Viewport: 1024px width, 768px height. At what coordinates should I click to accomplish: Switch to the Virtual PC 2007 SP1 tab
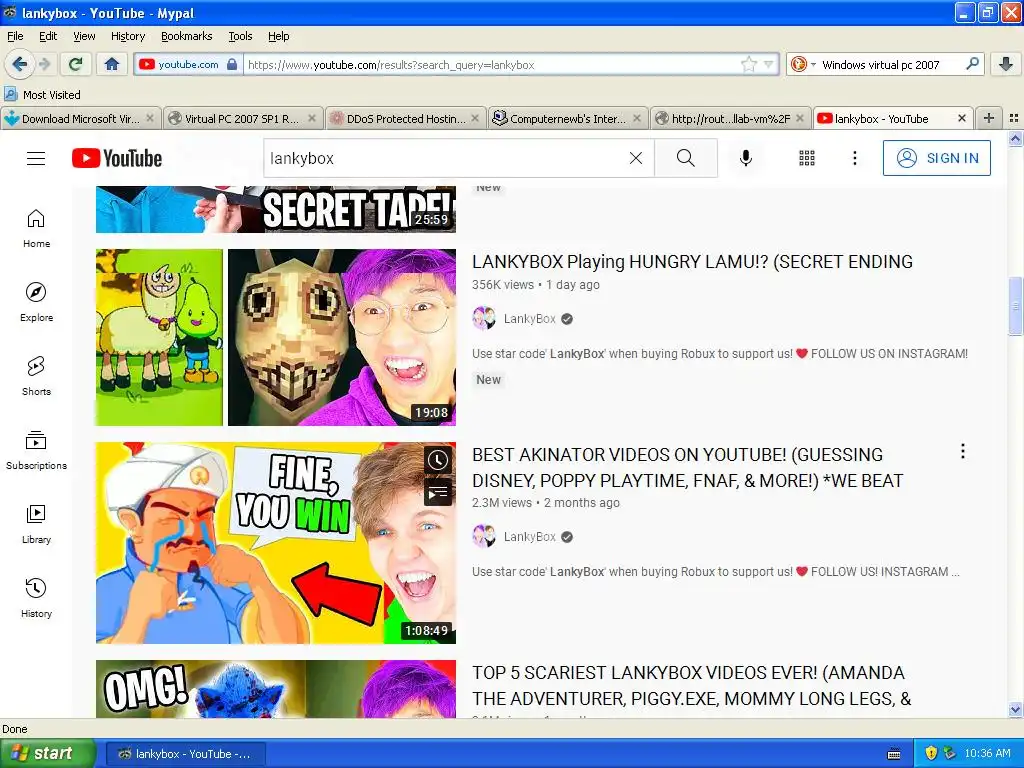point(242,118)
